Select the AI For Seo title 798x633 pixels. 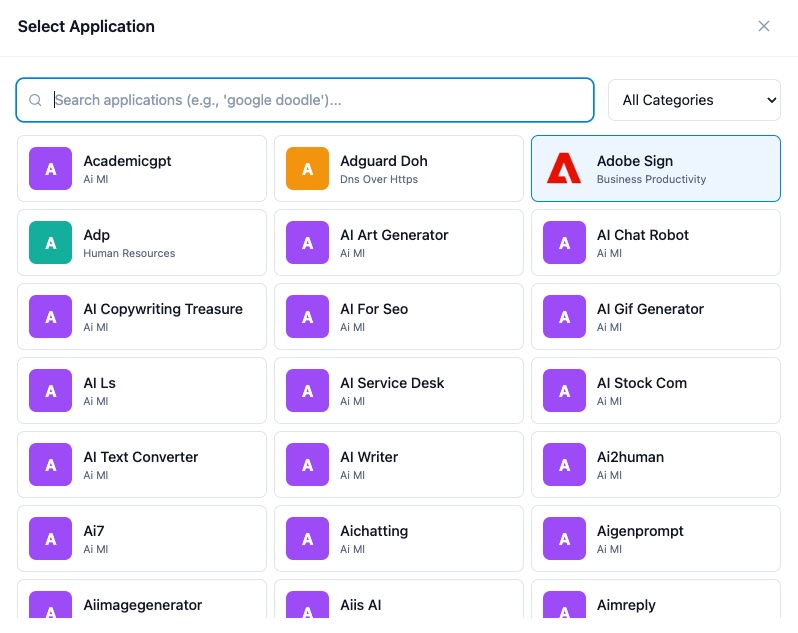point(374,309)
